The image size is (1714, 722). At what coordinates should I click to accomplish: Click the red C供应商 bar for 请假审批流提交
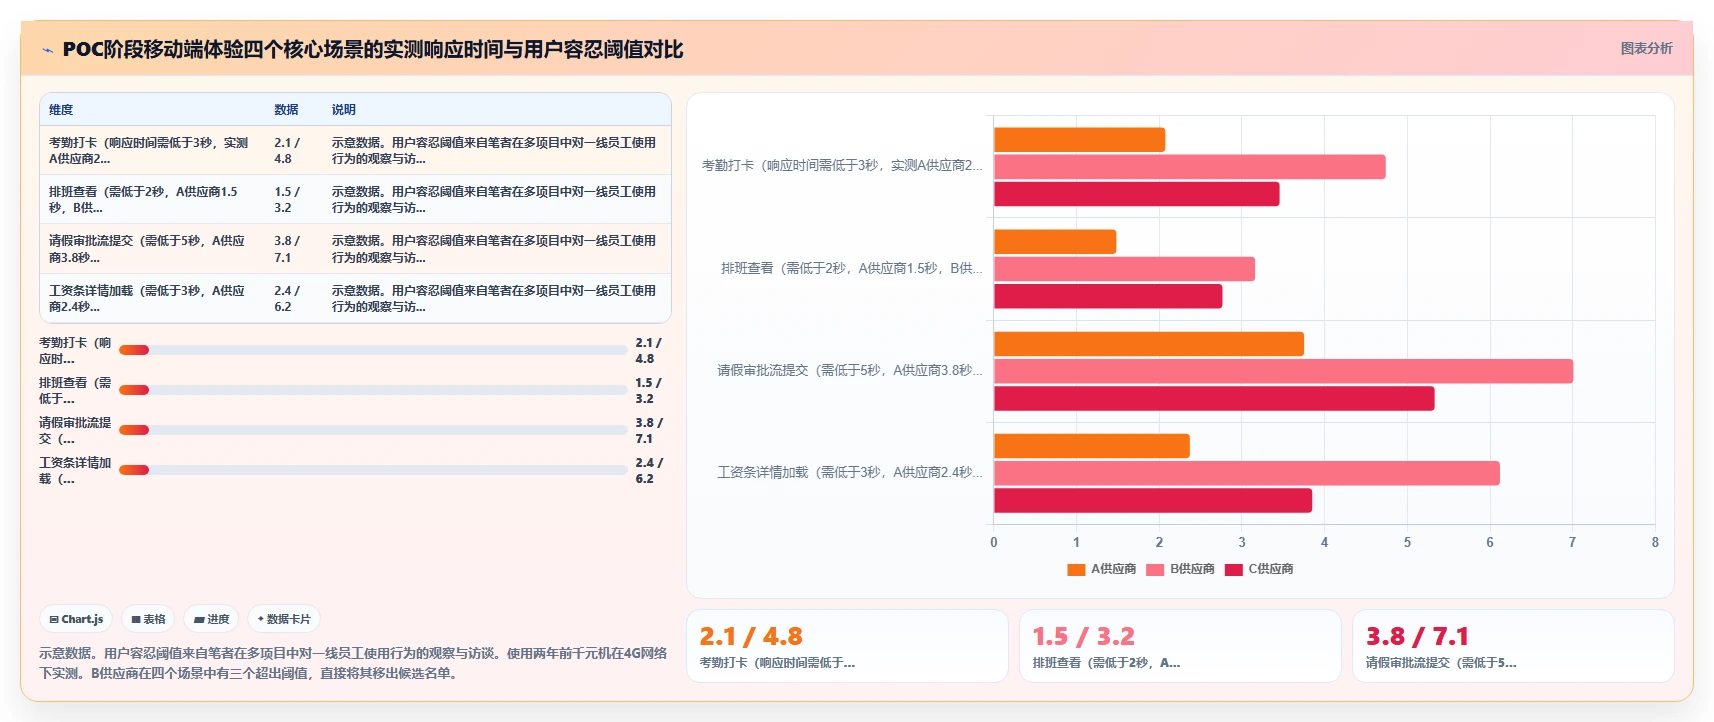click(x=1214, y=398)
